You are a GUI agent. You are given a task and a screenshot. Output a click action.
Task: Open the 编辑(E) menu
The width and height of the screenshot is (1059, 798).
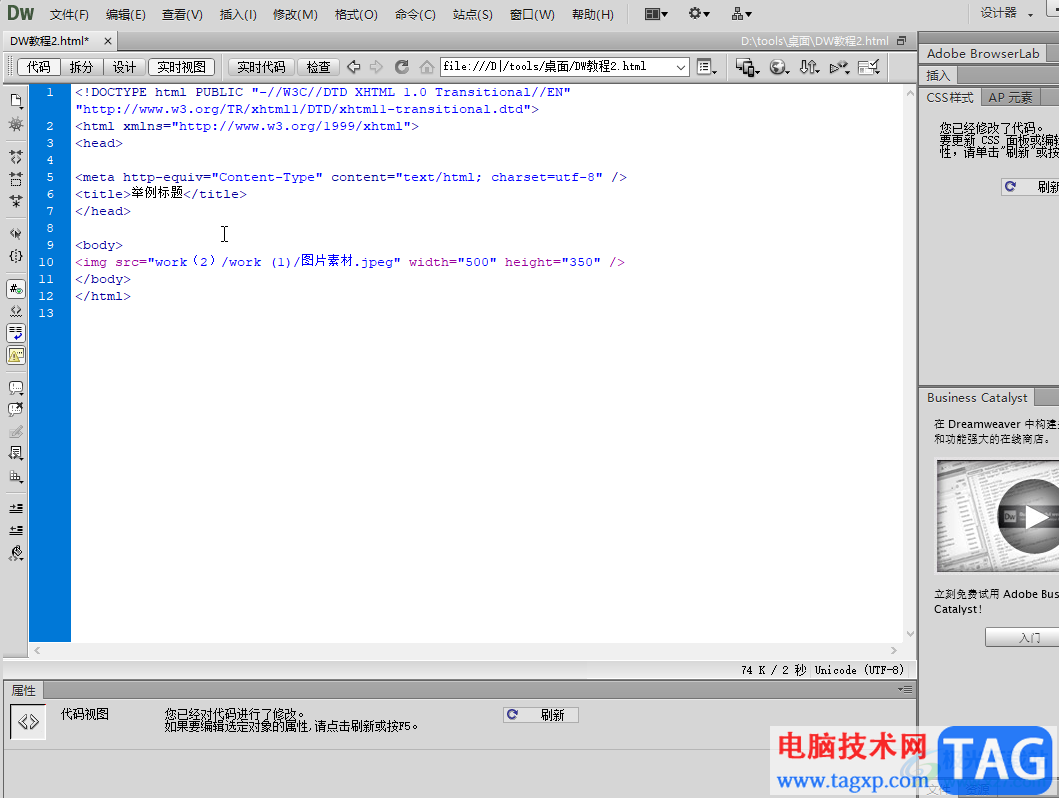(126, 14)
